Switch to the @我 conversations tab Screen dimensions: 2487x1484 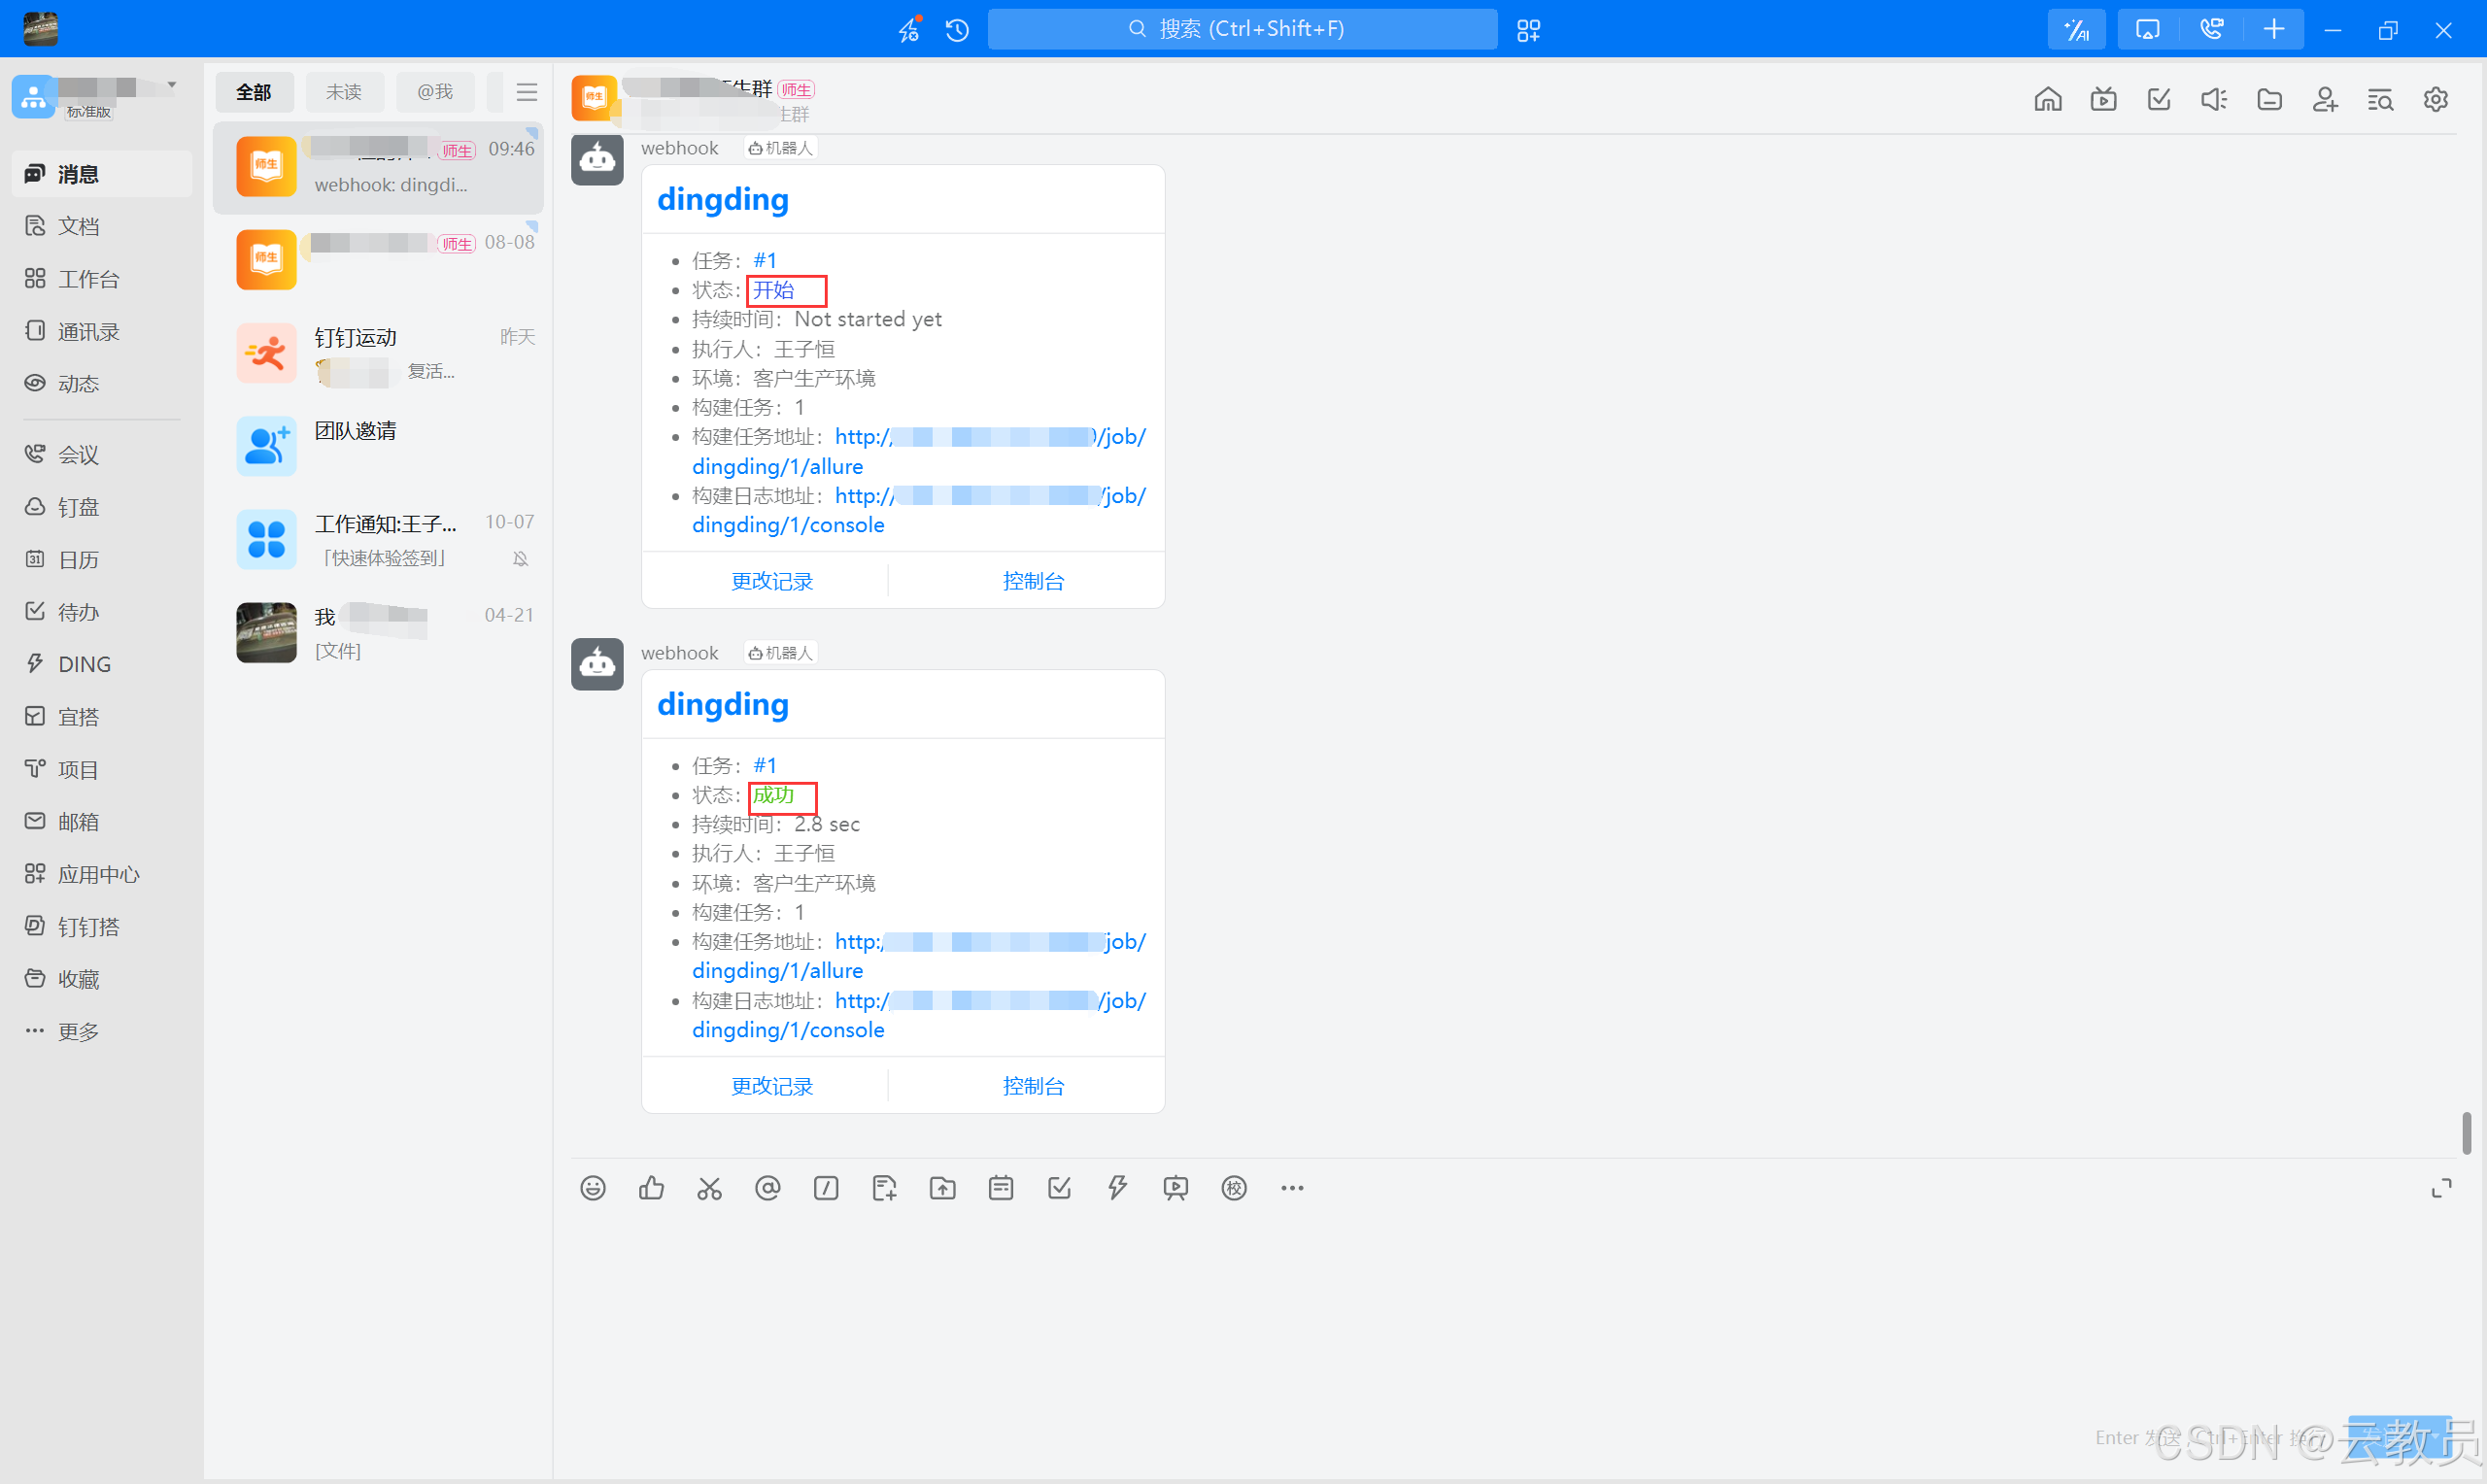click(435, 92)
